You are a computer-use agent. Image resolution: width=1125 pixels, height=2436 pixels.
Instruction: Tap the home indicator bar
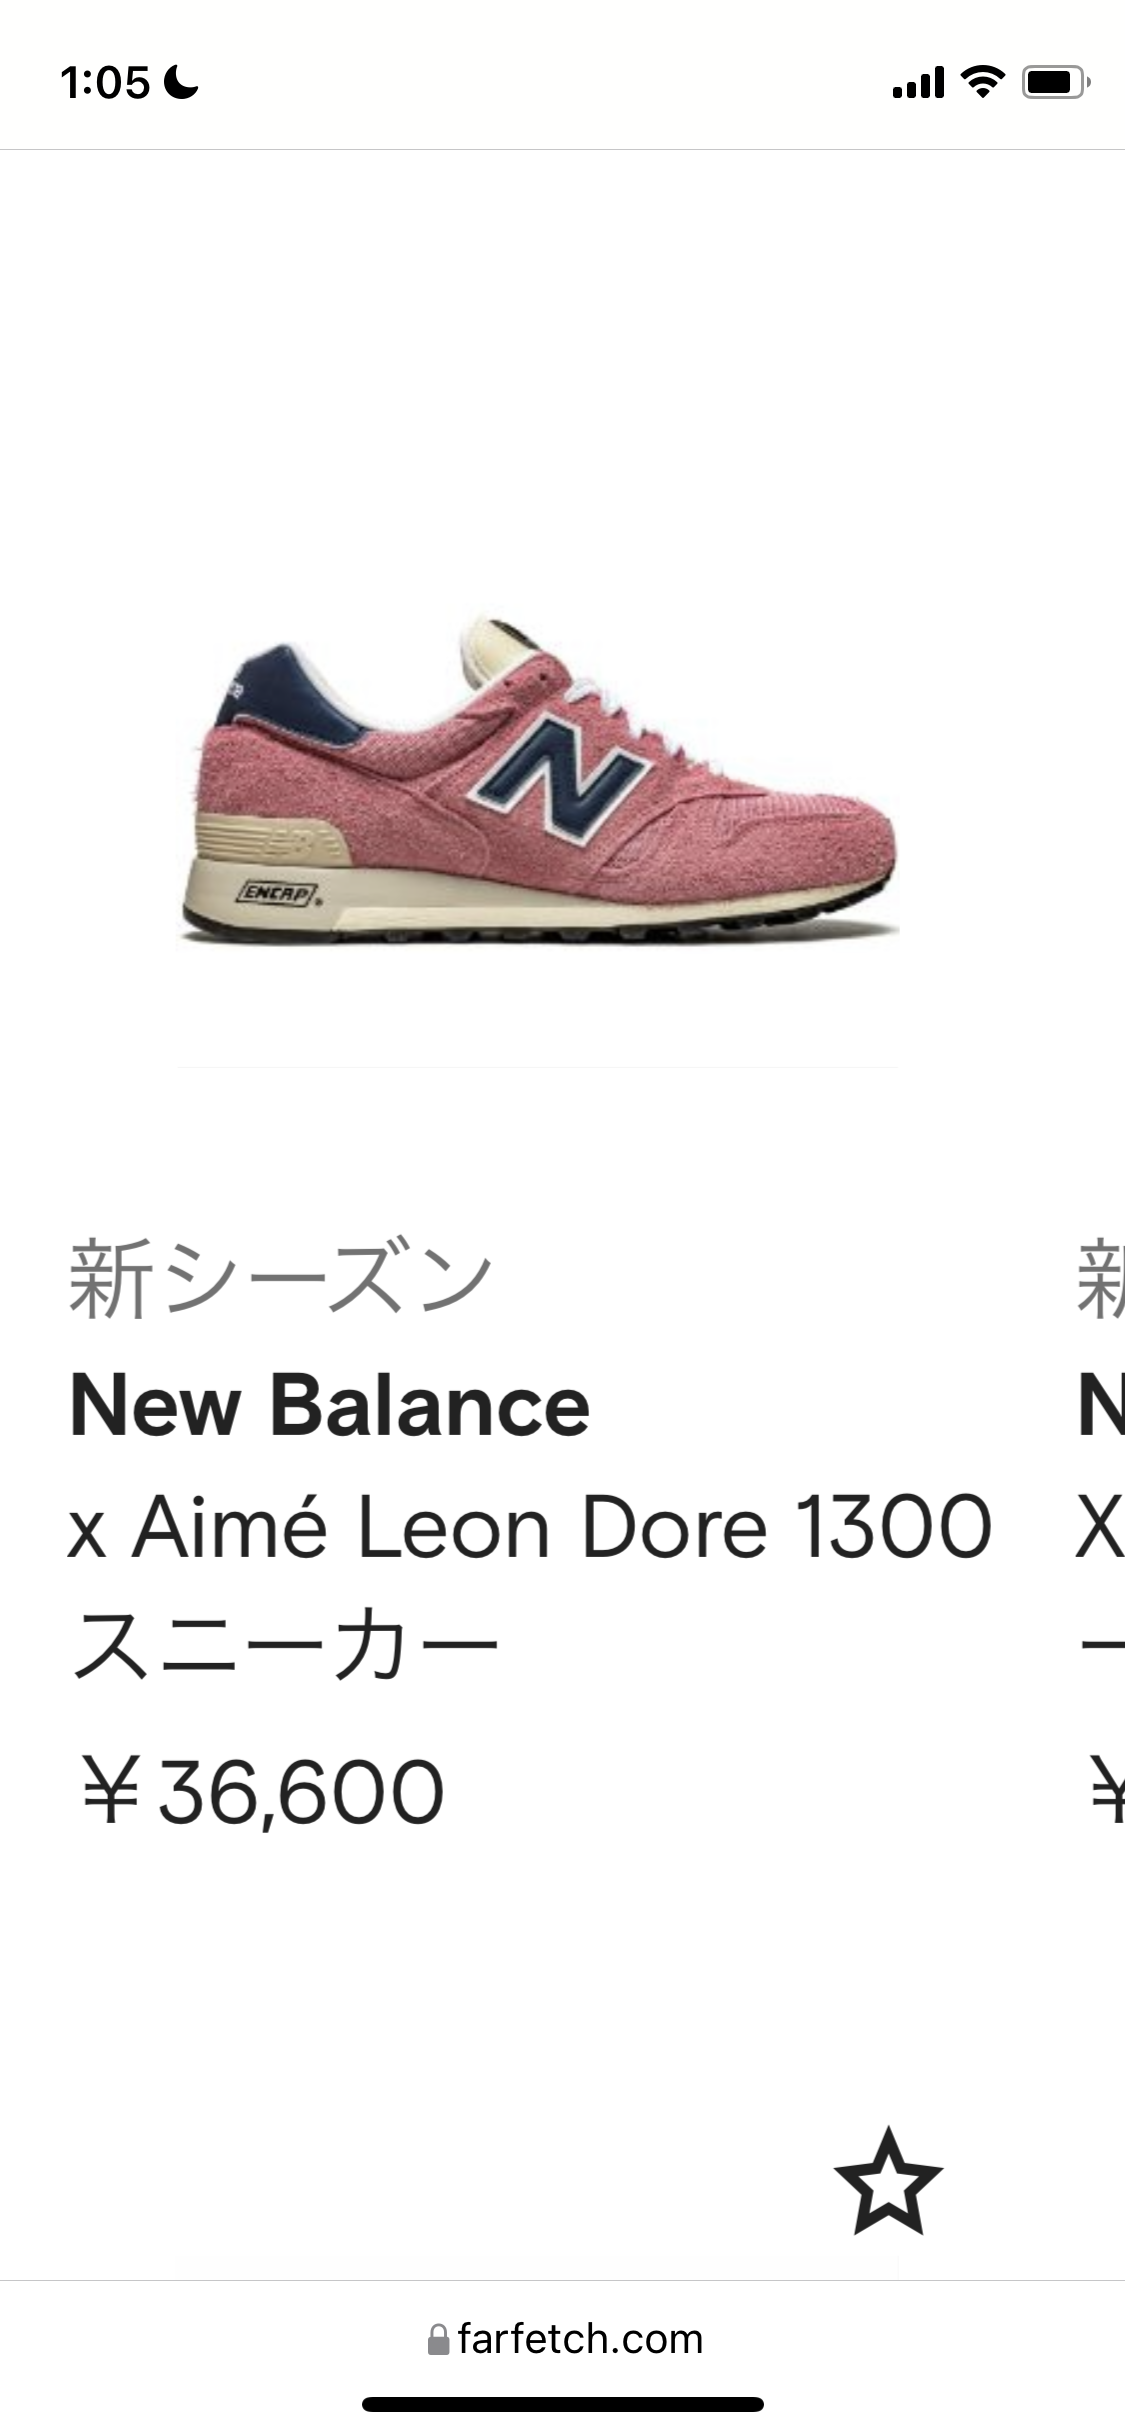(563, 2404)
